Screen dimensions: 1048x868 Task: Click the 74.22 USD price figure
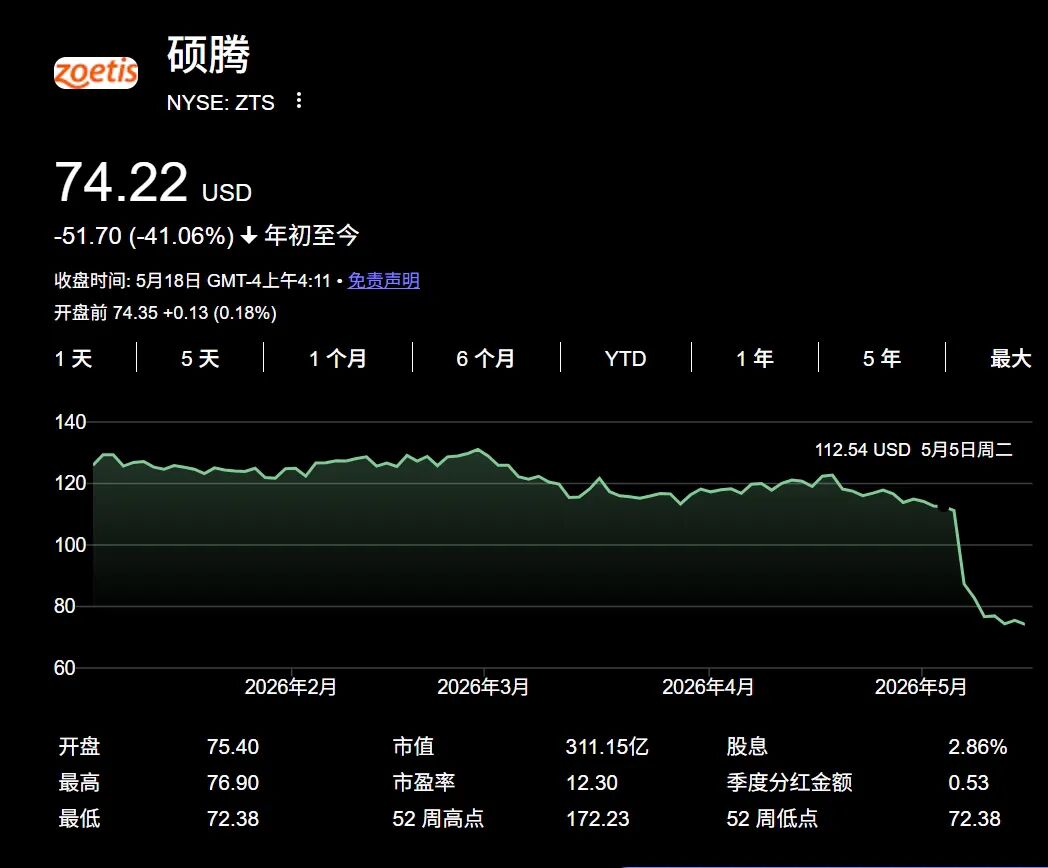(x=153, y=182)
